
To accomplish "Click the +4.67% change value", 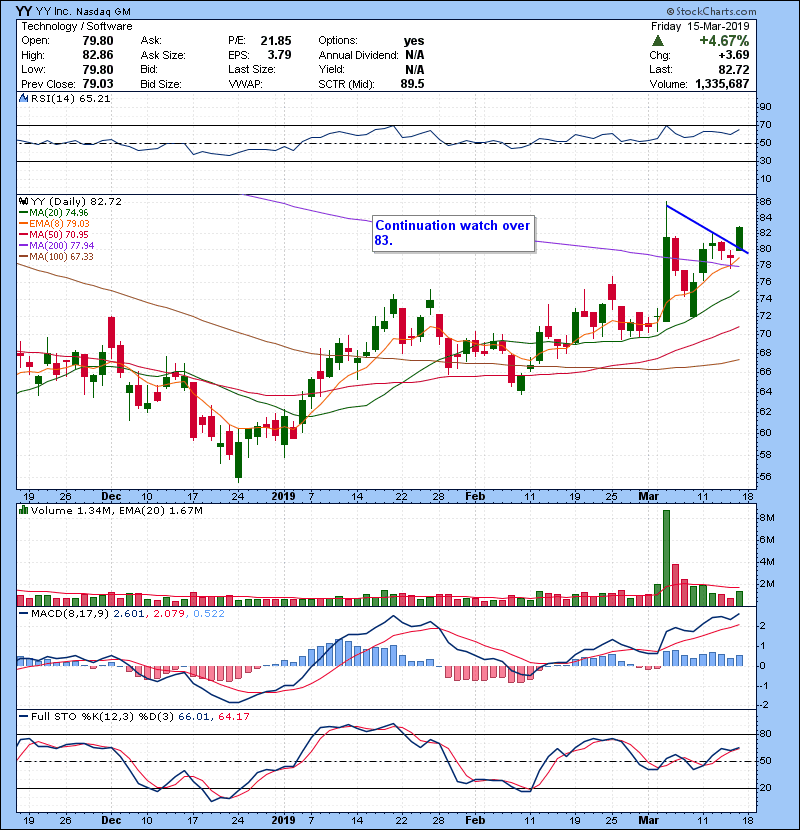I will [x=724, y=41].
